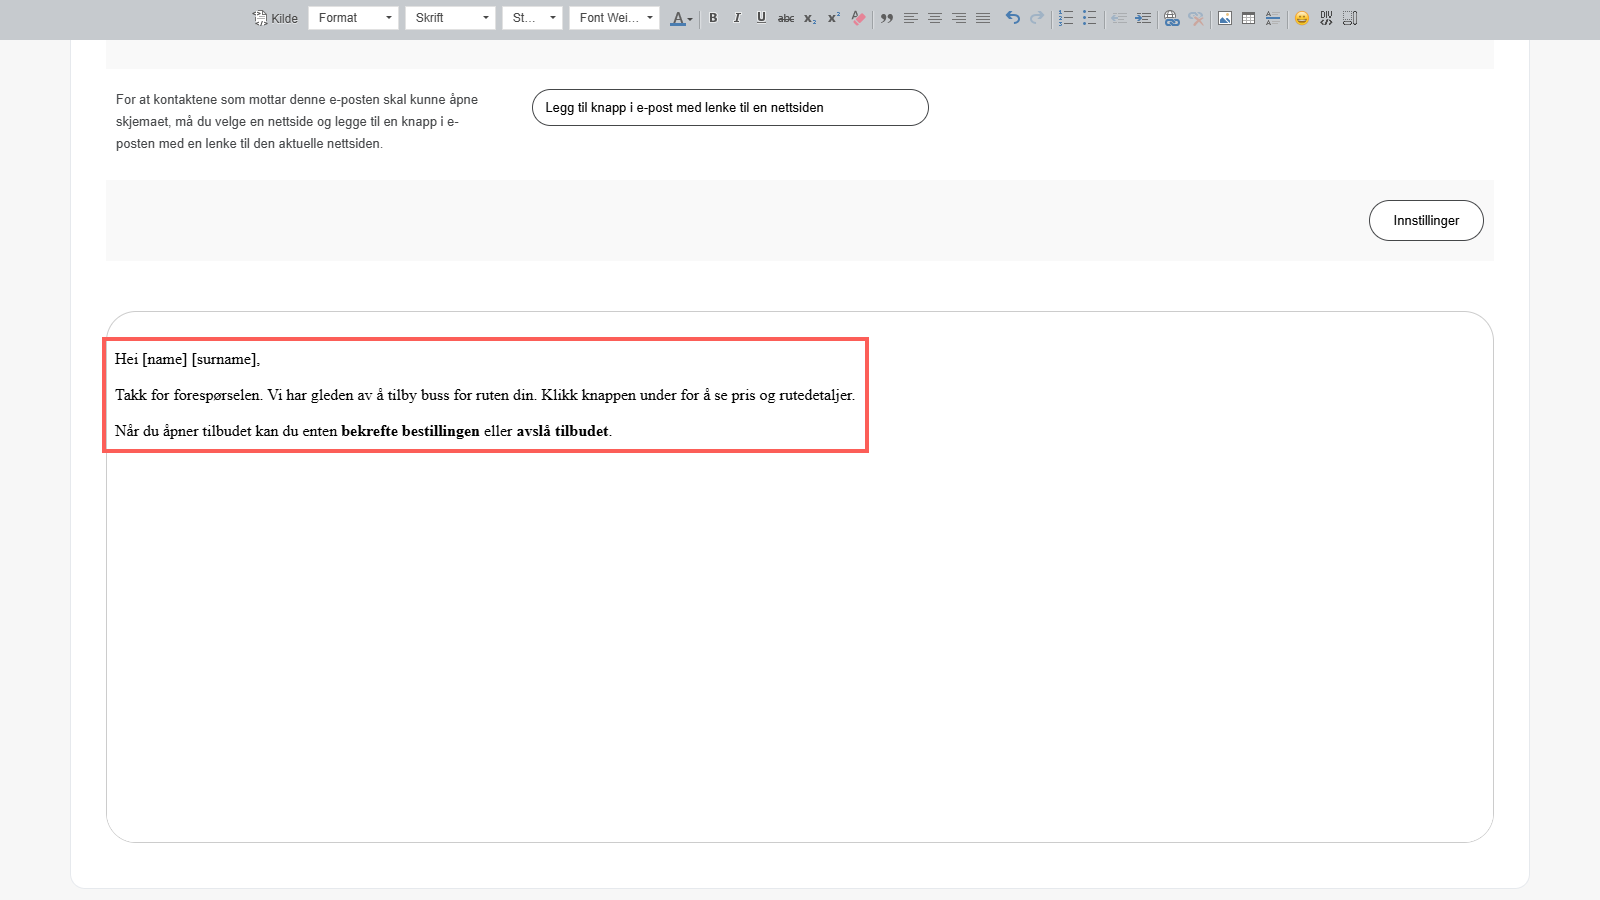The height and width of the screenshot is (900, 1600).
Task: Insert a bulleted list
Action: tap(1090, 18)
